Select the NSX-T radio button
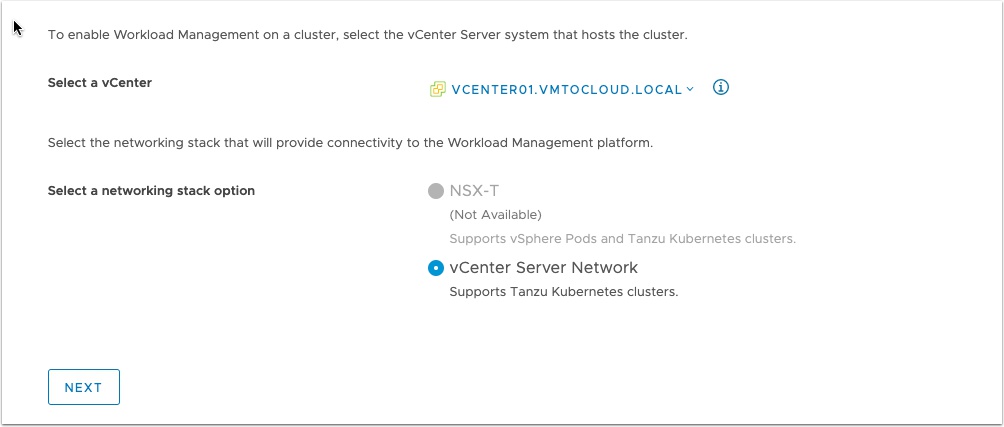The image size is (1004, 427). click(436, 191)
